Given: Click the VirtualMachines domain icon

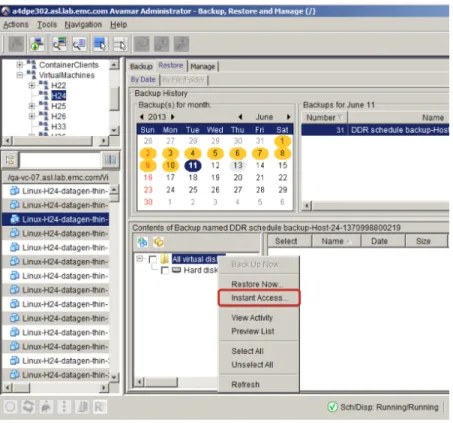Looking at the screenshot, I should pos(31,75).
